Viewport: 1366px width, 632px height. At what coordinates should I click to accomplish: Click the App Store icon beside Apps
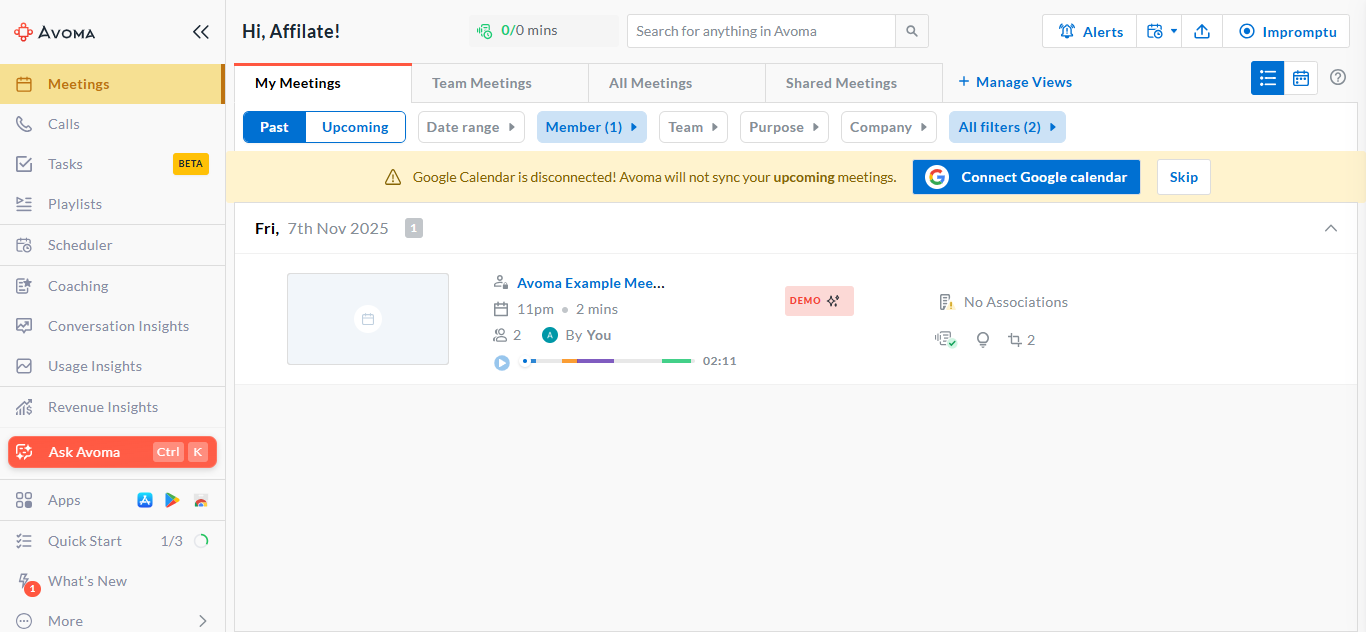coord(145,500)
